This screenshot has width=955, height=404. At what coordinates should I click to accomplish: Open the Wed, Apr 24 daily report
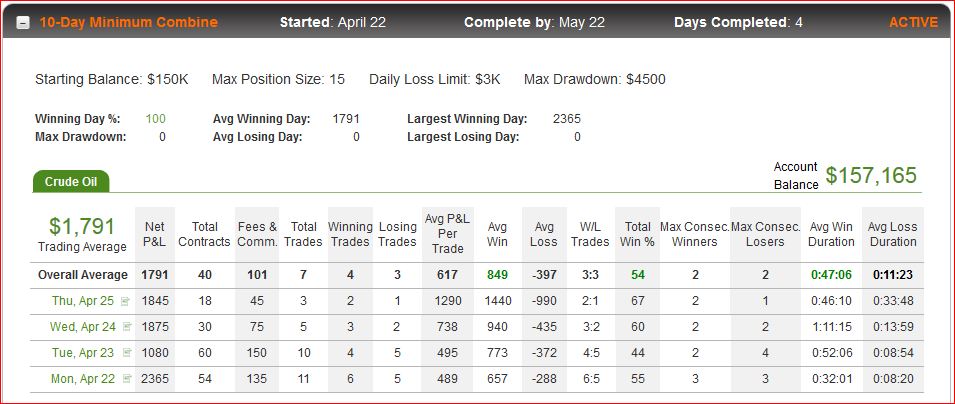83,327
